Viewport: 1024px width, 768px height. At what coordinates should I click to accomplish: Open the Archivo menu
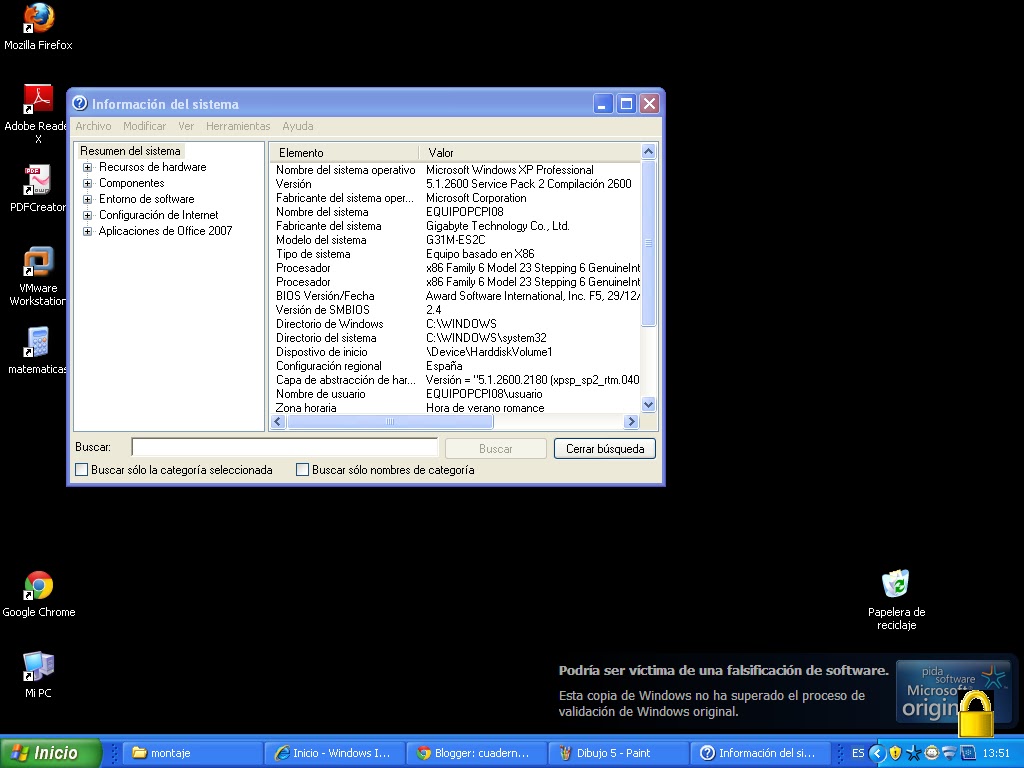pos(93,126)
